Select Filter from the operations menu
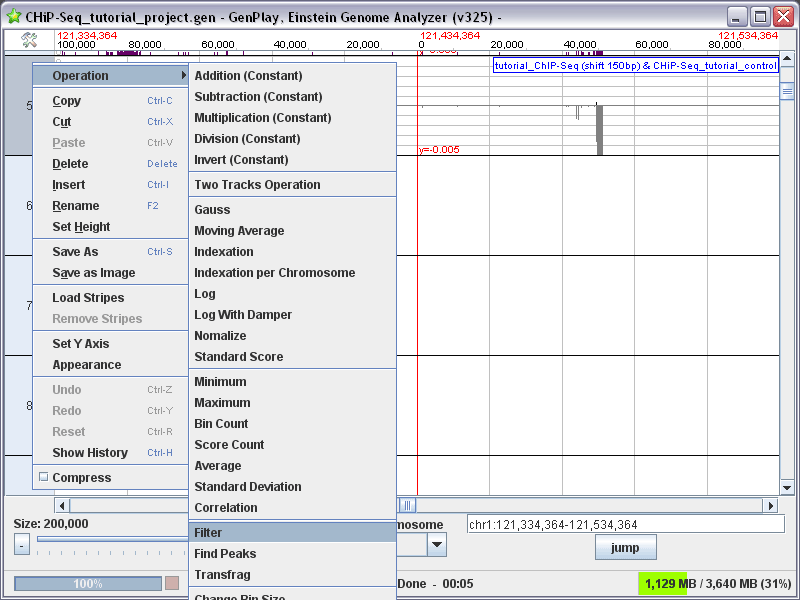 coord(293,533)
